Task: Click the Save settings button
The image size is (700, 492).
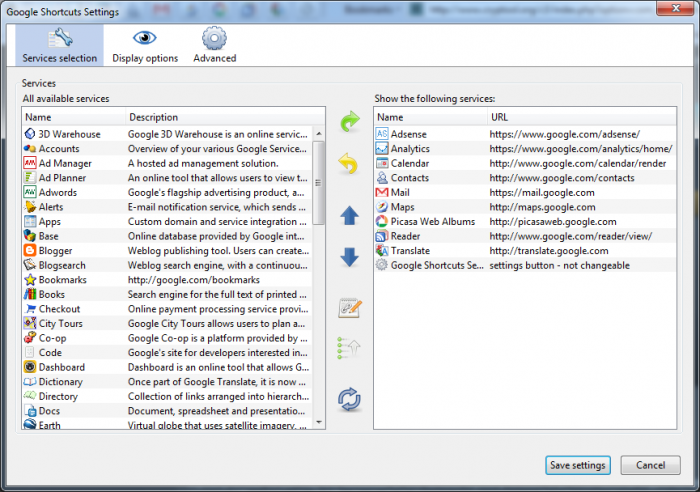Action: tap(578, 465)
